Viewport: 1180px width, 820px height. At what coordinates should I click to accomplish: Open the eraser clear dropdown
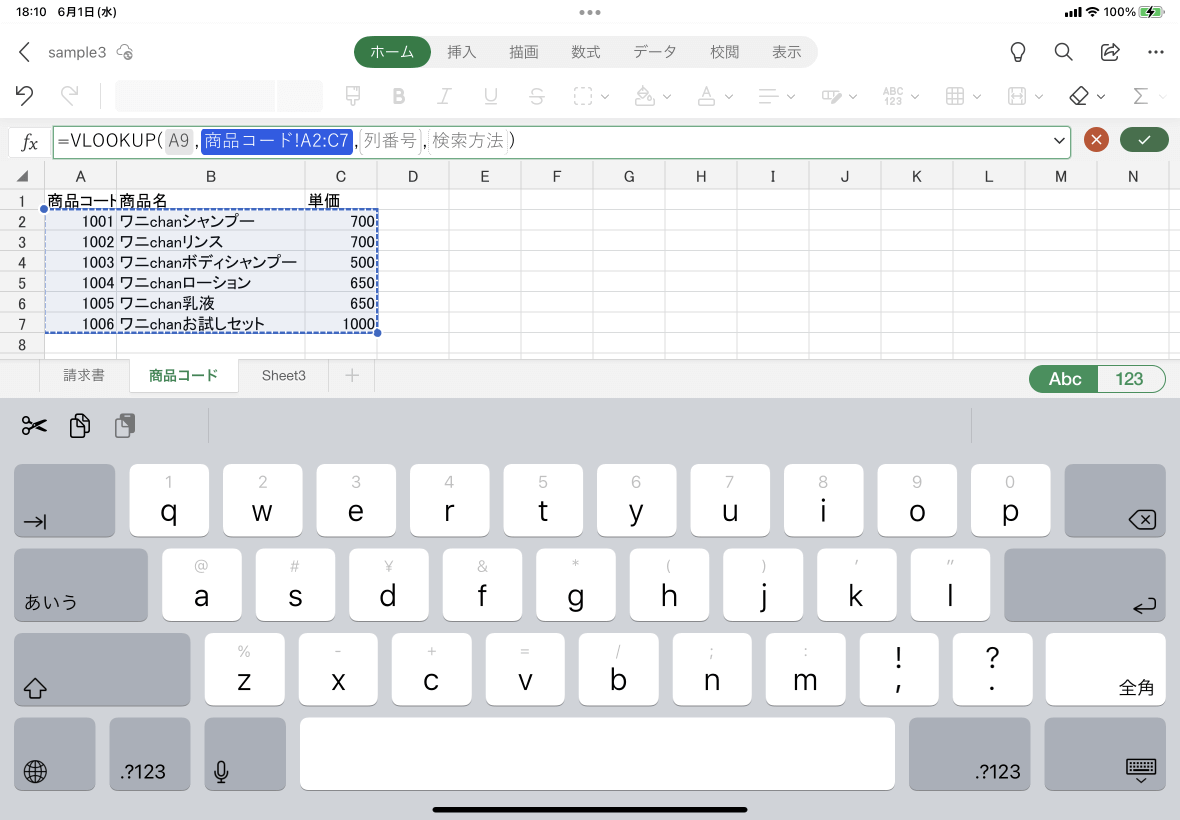pyautogui.click(x=1087, y=96)
